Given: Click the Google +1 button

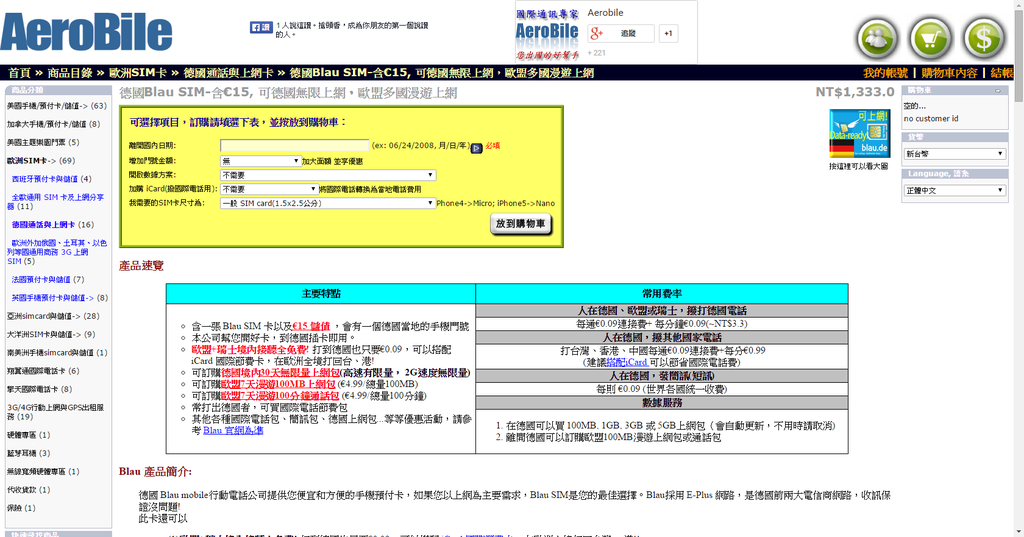Looking at the screenshot, I should point(668,33).
